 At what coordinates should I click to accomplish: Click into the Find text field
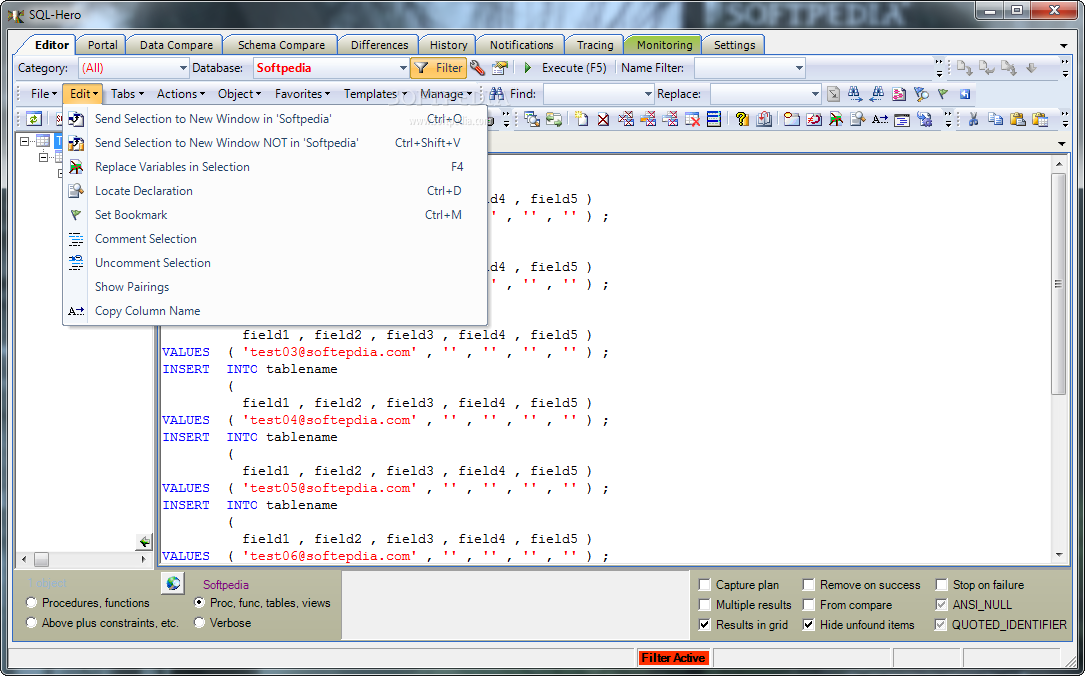[x=593, y=93]
